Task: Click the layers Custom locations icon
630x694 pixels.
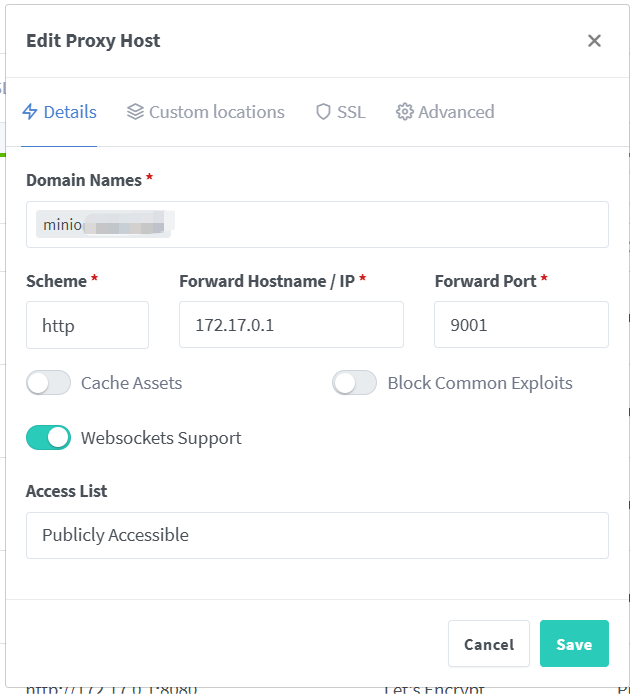Action: point(135,112)
